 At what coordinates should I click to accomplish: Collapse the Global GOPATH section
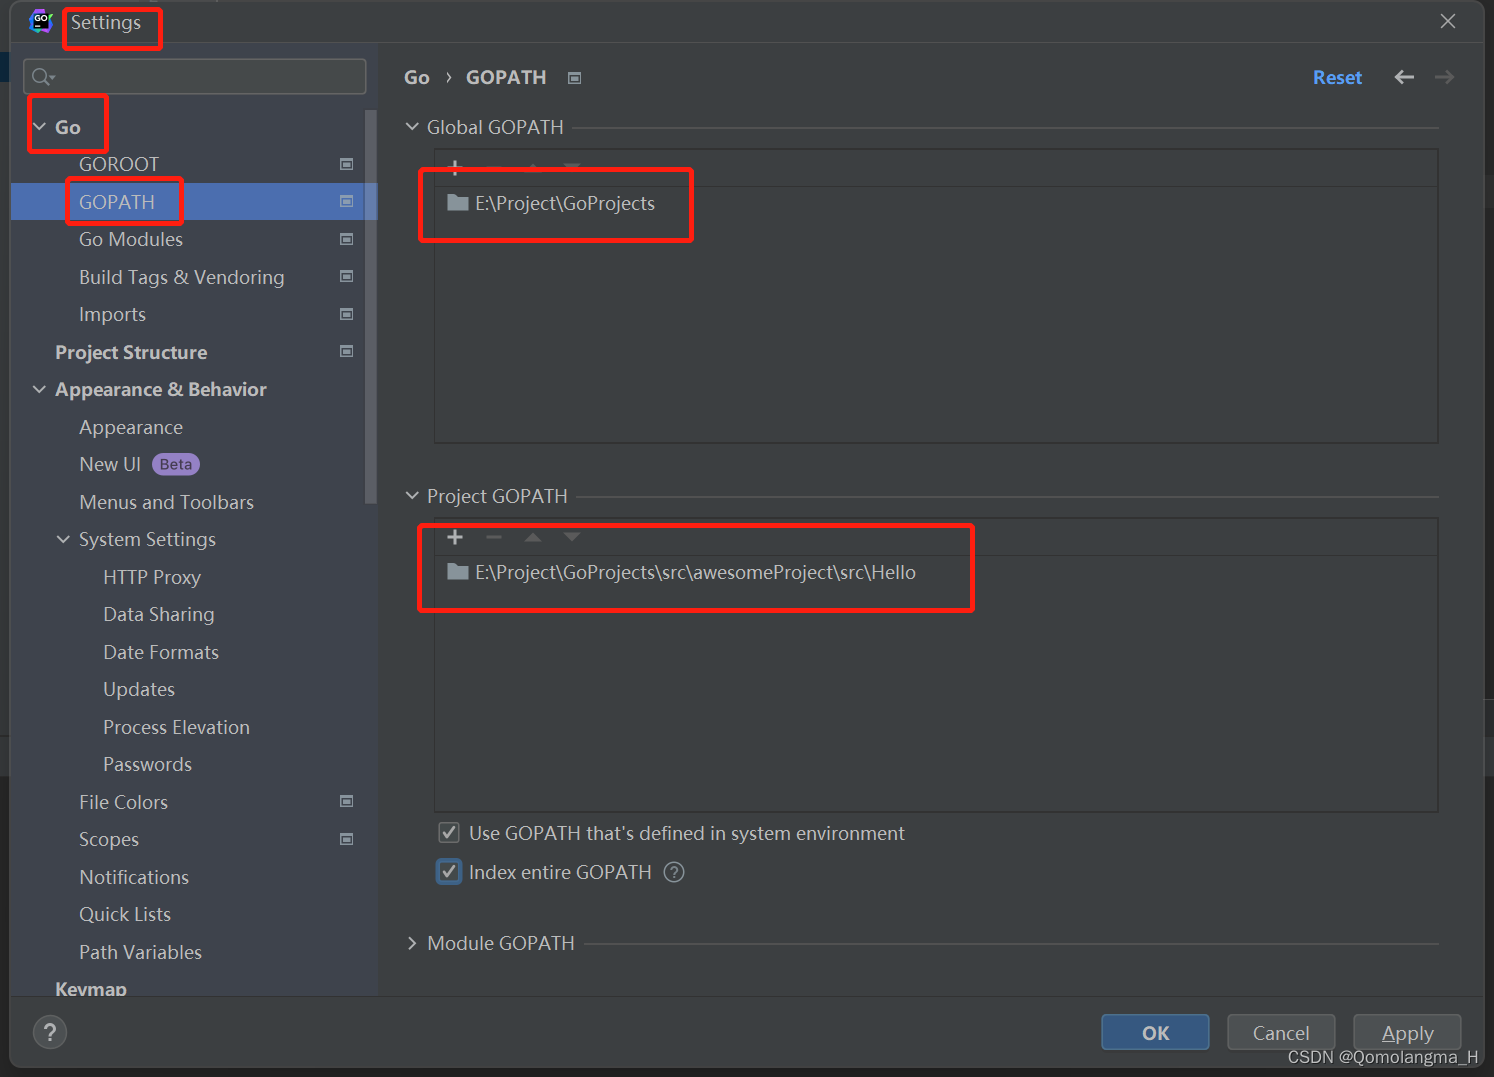(x=412, y=127)
